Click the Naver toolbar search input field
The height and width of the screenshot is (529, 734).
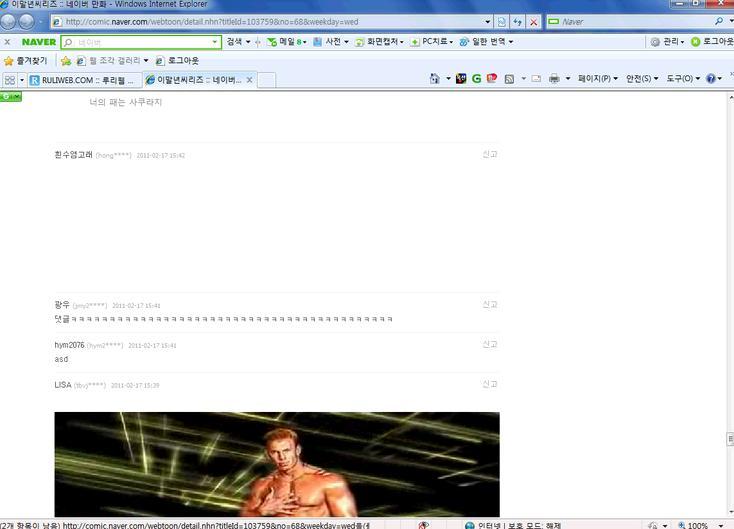click(x=140, y=42)
